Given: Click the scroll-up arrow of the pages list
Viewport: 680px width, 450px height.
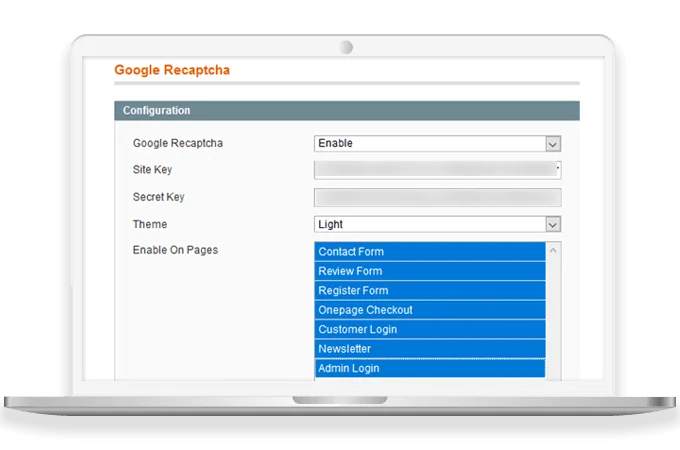Looking at the screenshot, I should [553, 251].
